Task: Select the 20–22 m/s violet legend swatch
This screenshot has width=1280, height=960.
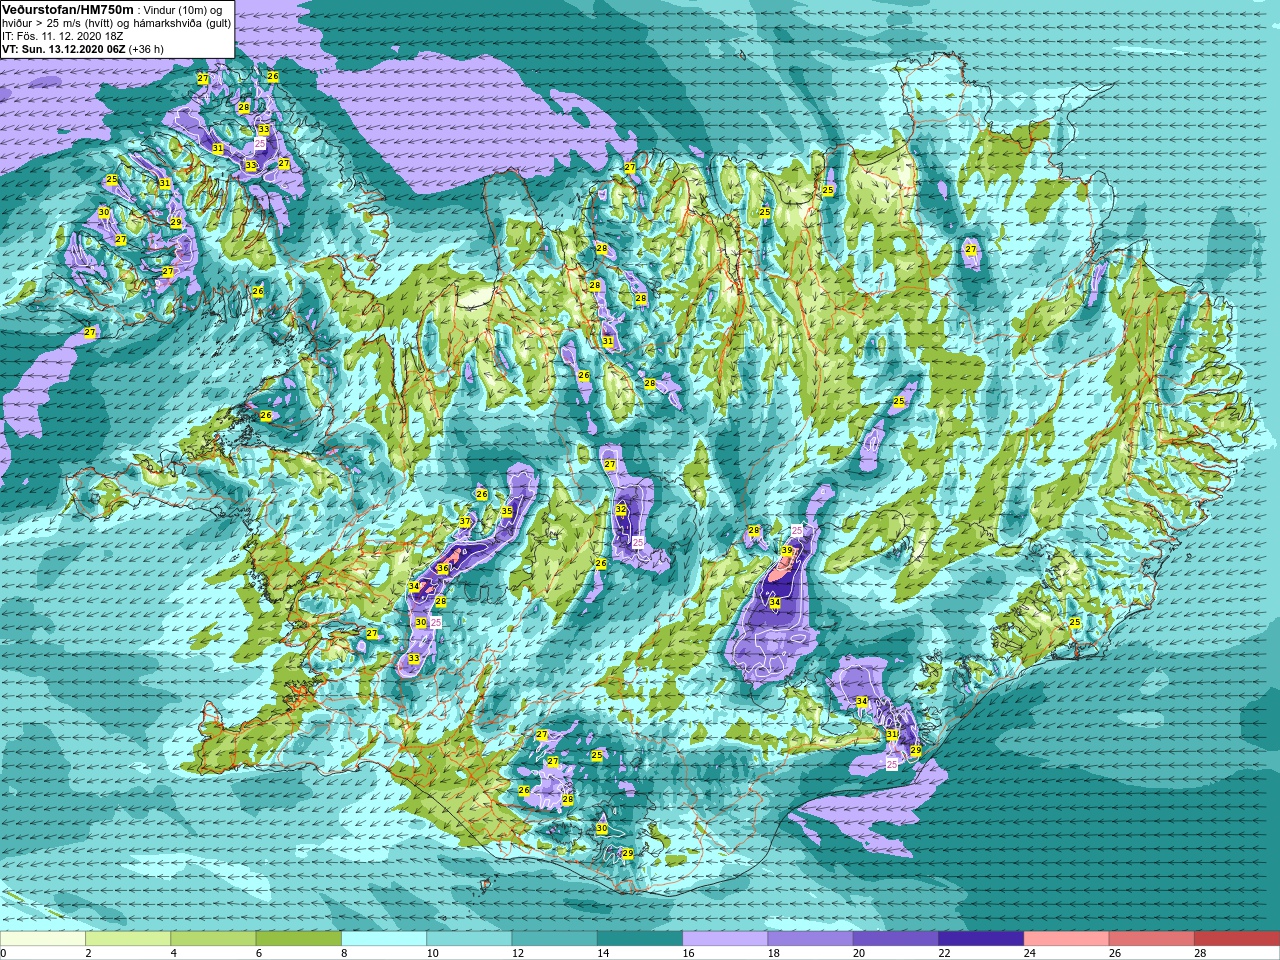Action: (896, 939)
